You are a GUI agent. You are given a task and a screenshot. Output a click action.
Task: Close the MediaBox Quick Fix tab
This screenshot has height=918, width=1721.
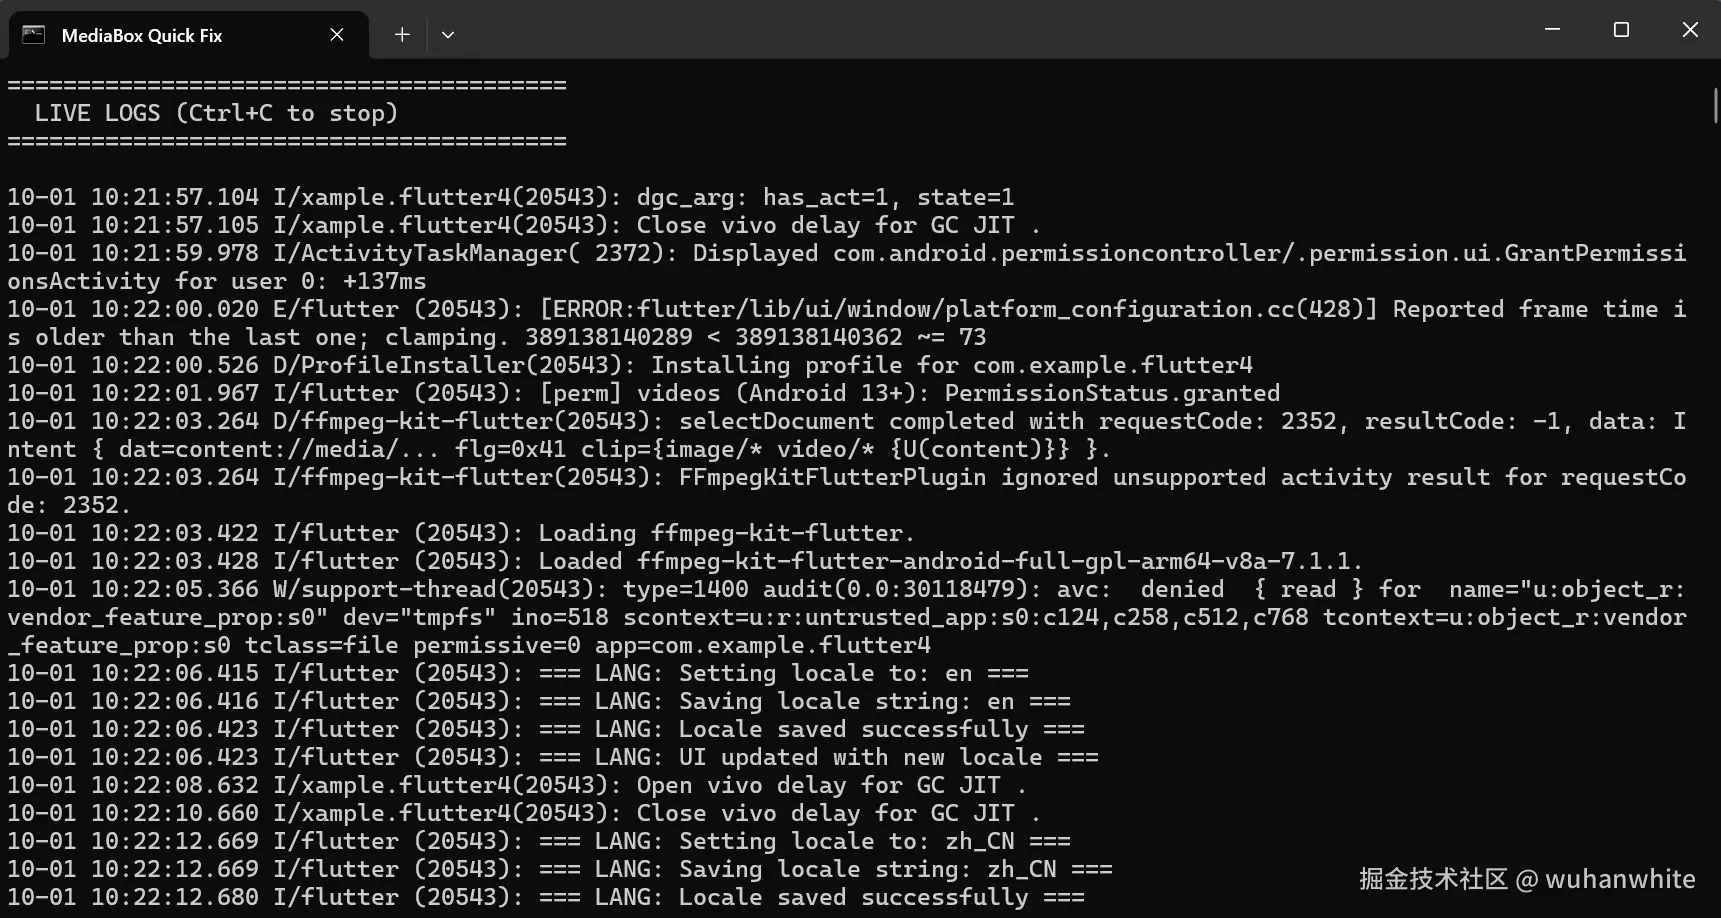coord(337,35)
